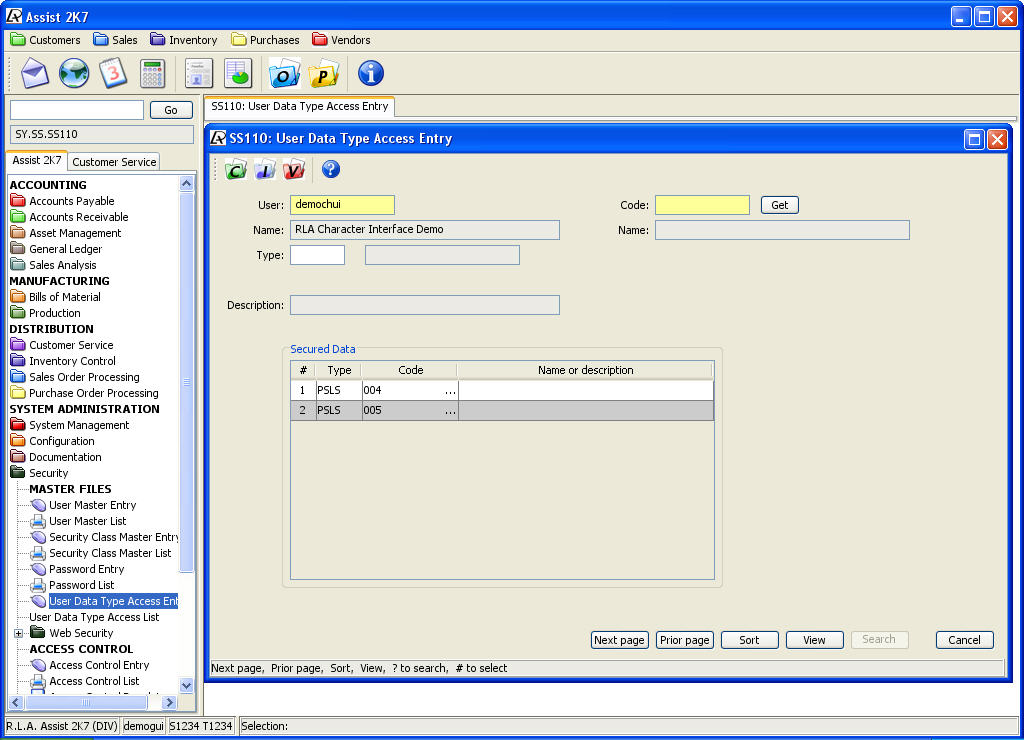This screenshot has height=740, width=1024.
Task: Open the General Ledger folder
Action: (x=57, y=249)
